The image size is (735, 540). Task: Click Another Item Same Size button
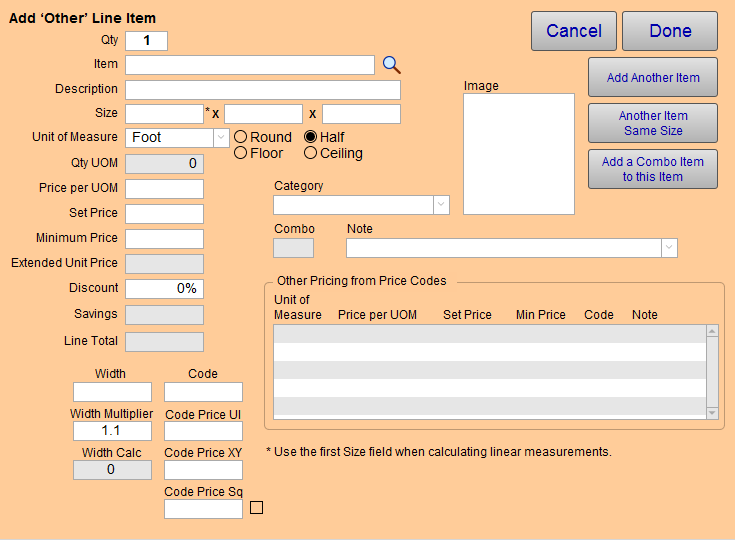point(653,123)
